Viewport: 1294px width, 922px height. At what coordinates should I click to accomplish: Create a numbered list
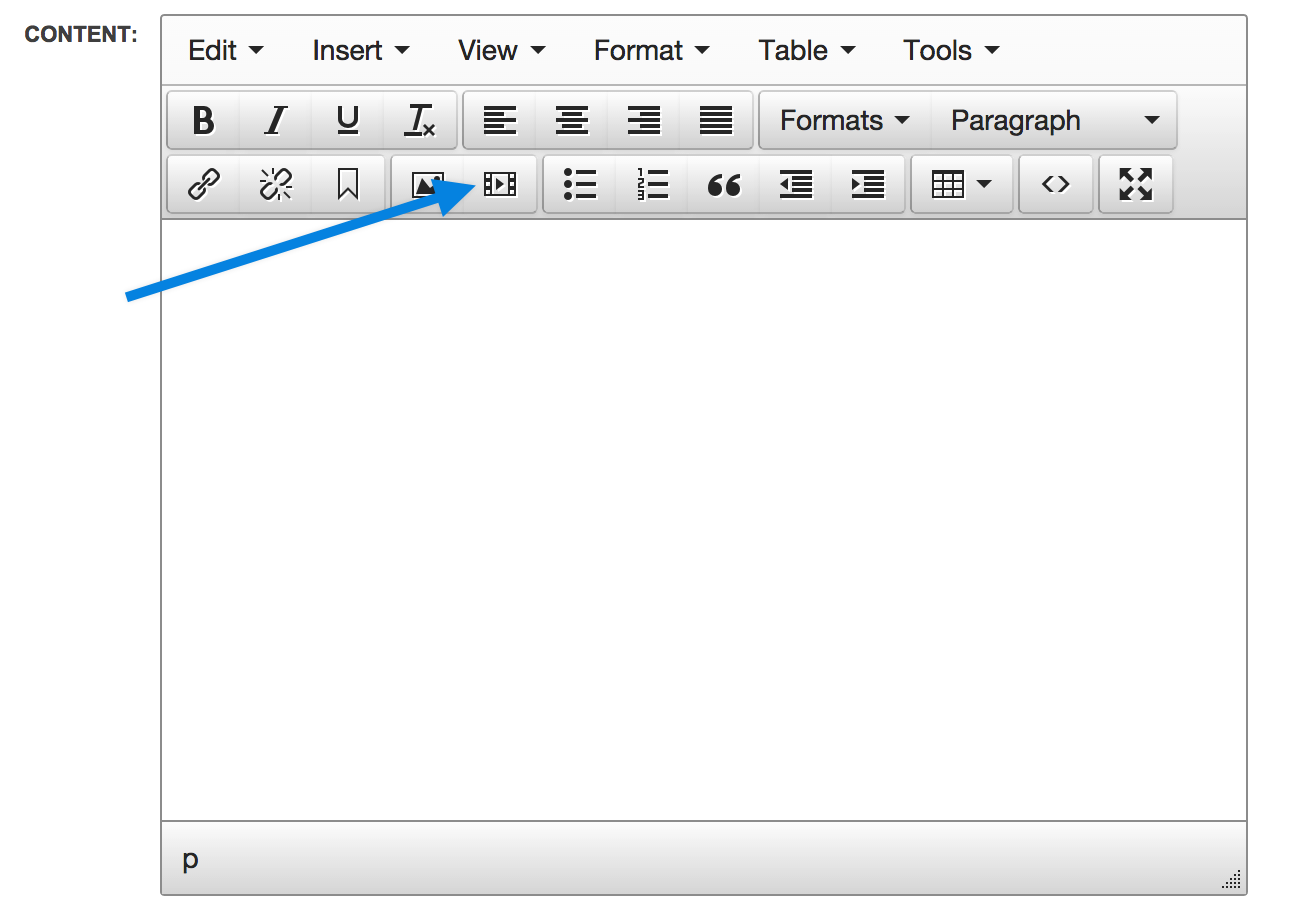652,184
